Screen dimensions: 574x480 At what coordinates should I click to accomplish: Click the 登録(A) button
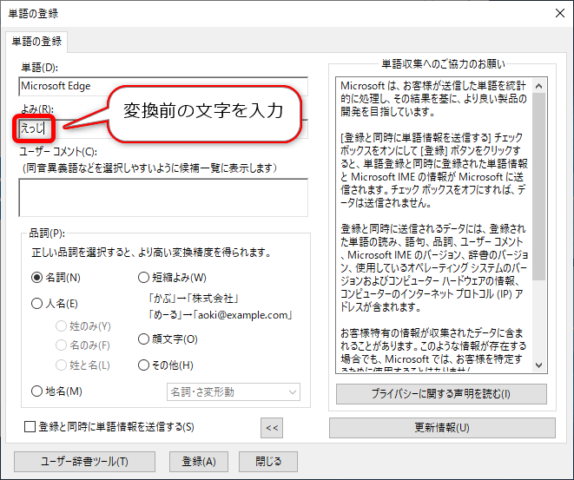(x=199, y=461)
